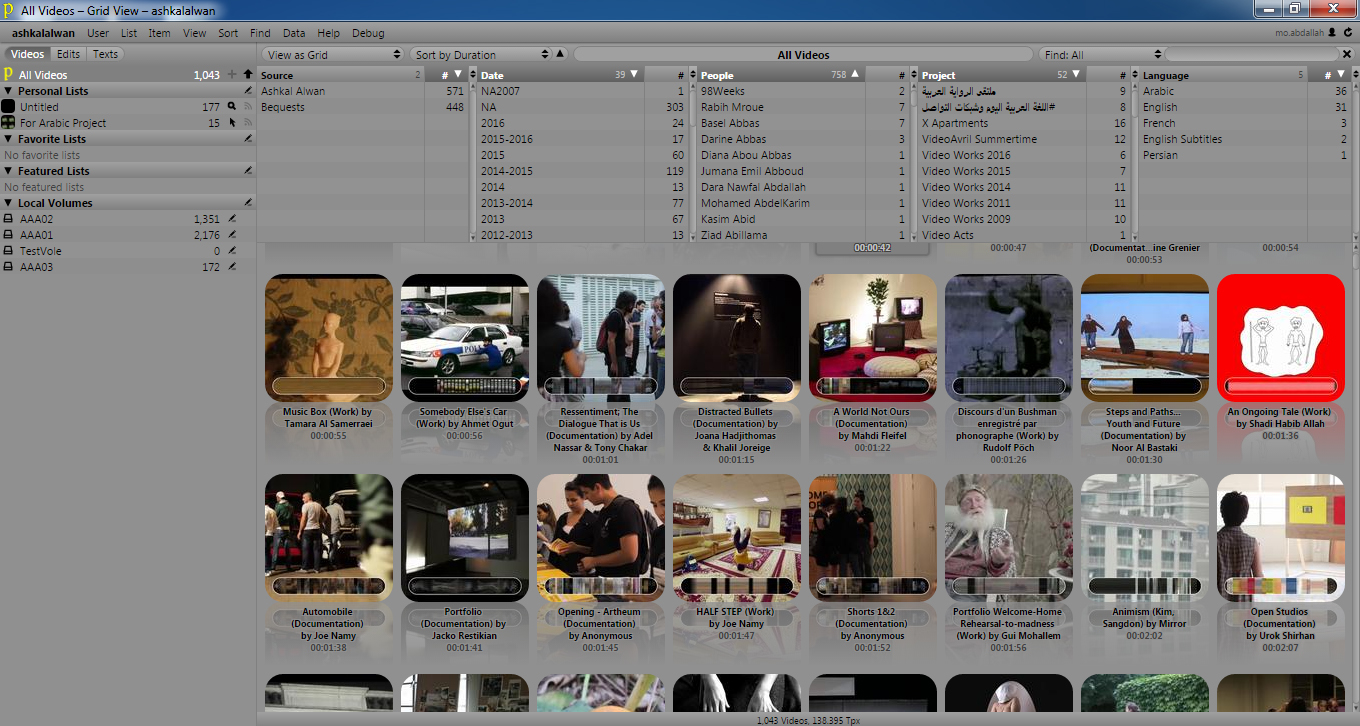Open the filter selector arrows beside Source
The image size is (1360, 726).
[472, 74]
